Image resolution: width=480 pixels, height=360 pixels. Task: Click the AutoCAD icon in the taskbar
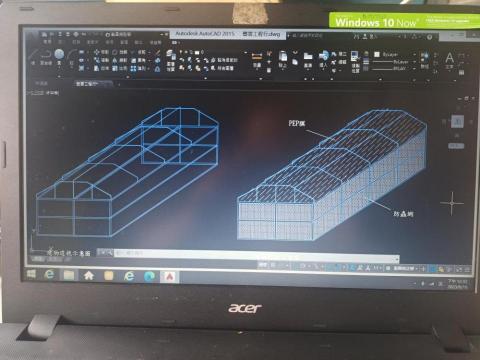pos(170,277)
